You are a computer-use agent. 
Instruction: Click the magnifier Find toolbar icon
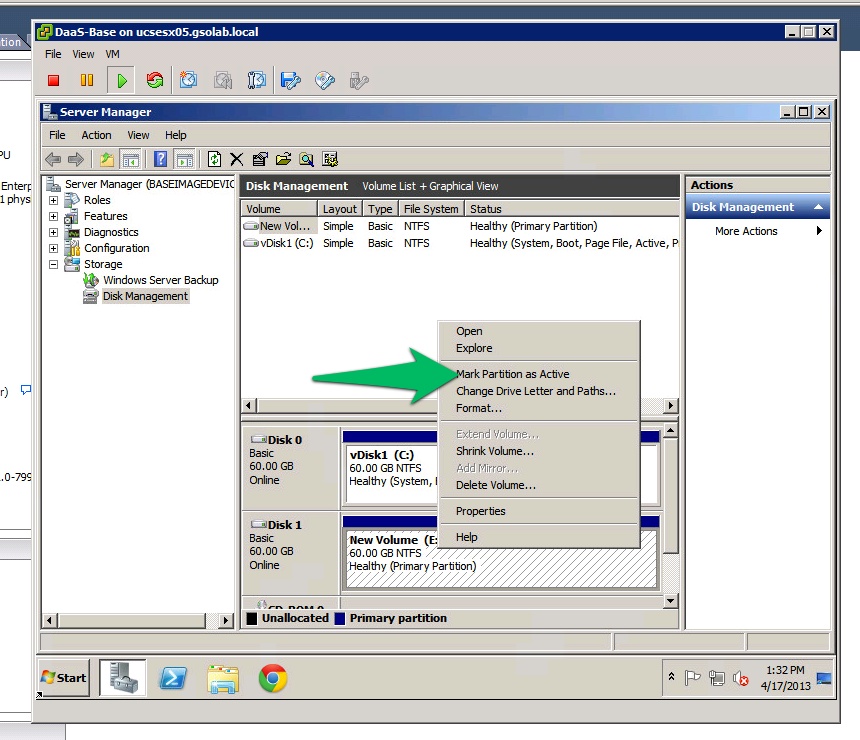[x=306, y=160]
